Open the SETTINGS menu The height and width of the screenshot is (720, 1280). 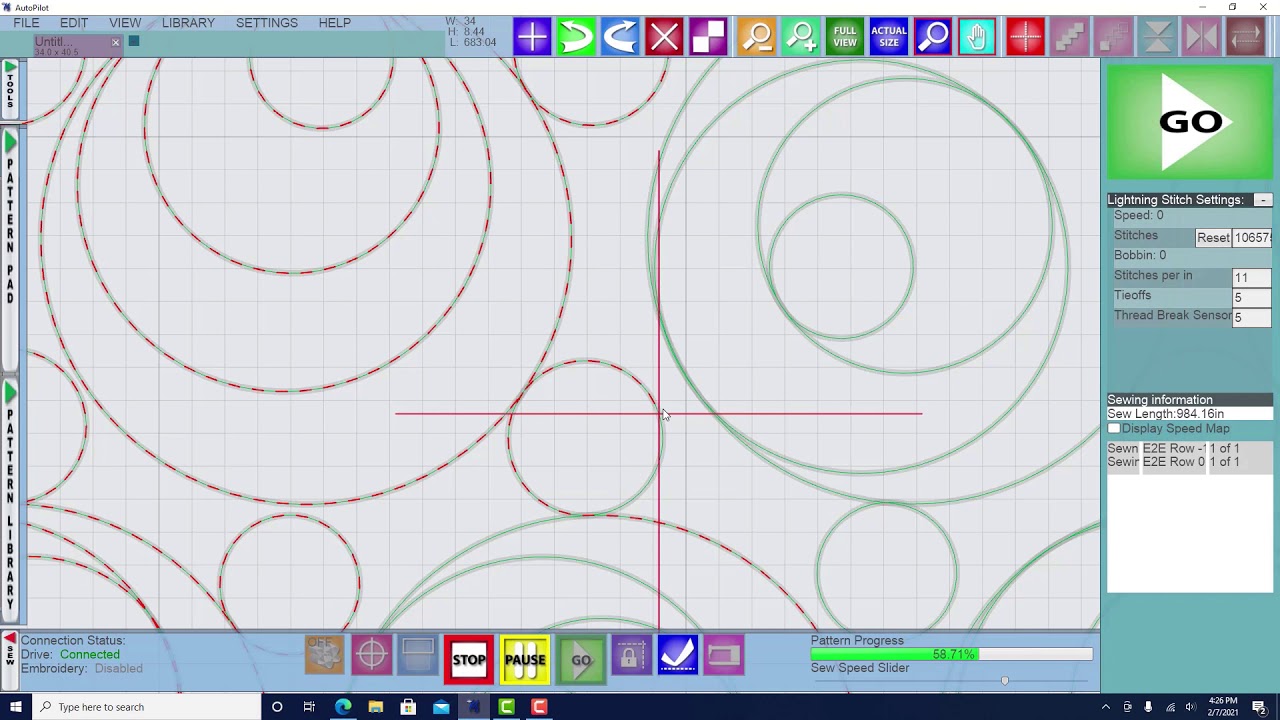click(x=267, y=22)
